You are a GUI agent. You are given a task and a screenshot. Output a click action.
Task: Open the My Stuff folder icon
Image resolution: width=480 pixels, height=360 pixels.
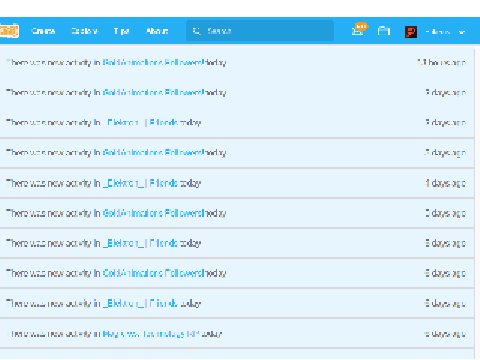[384, 31]
